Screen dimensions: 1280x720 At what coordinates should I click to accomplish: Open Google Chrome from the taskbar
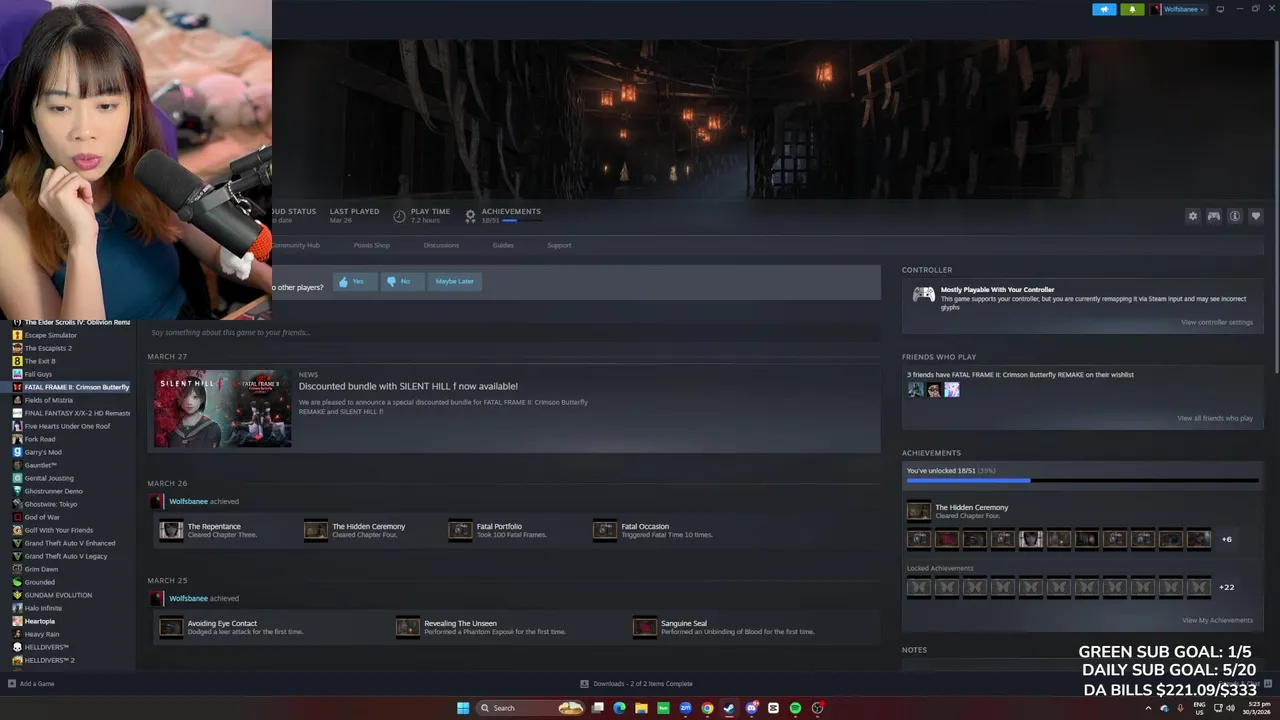pyautogui.click(x=707, y=708)
